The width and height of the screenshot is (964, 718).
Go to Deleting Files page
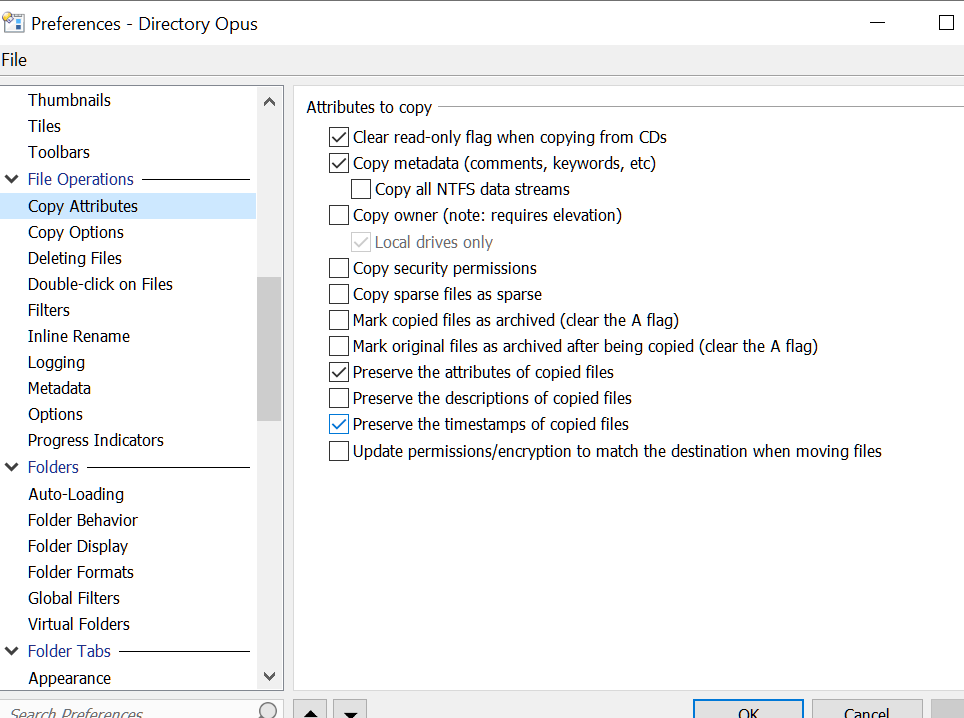coord(75,258)
